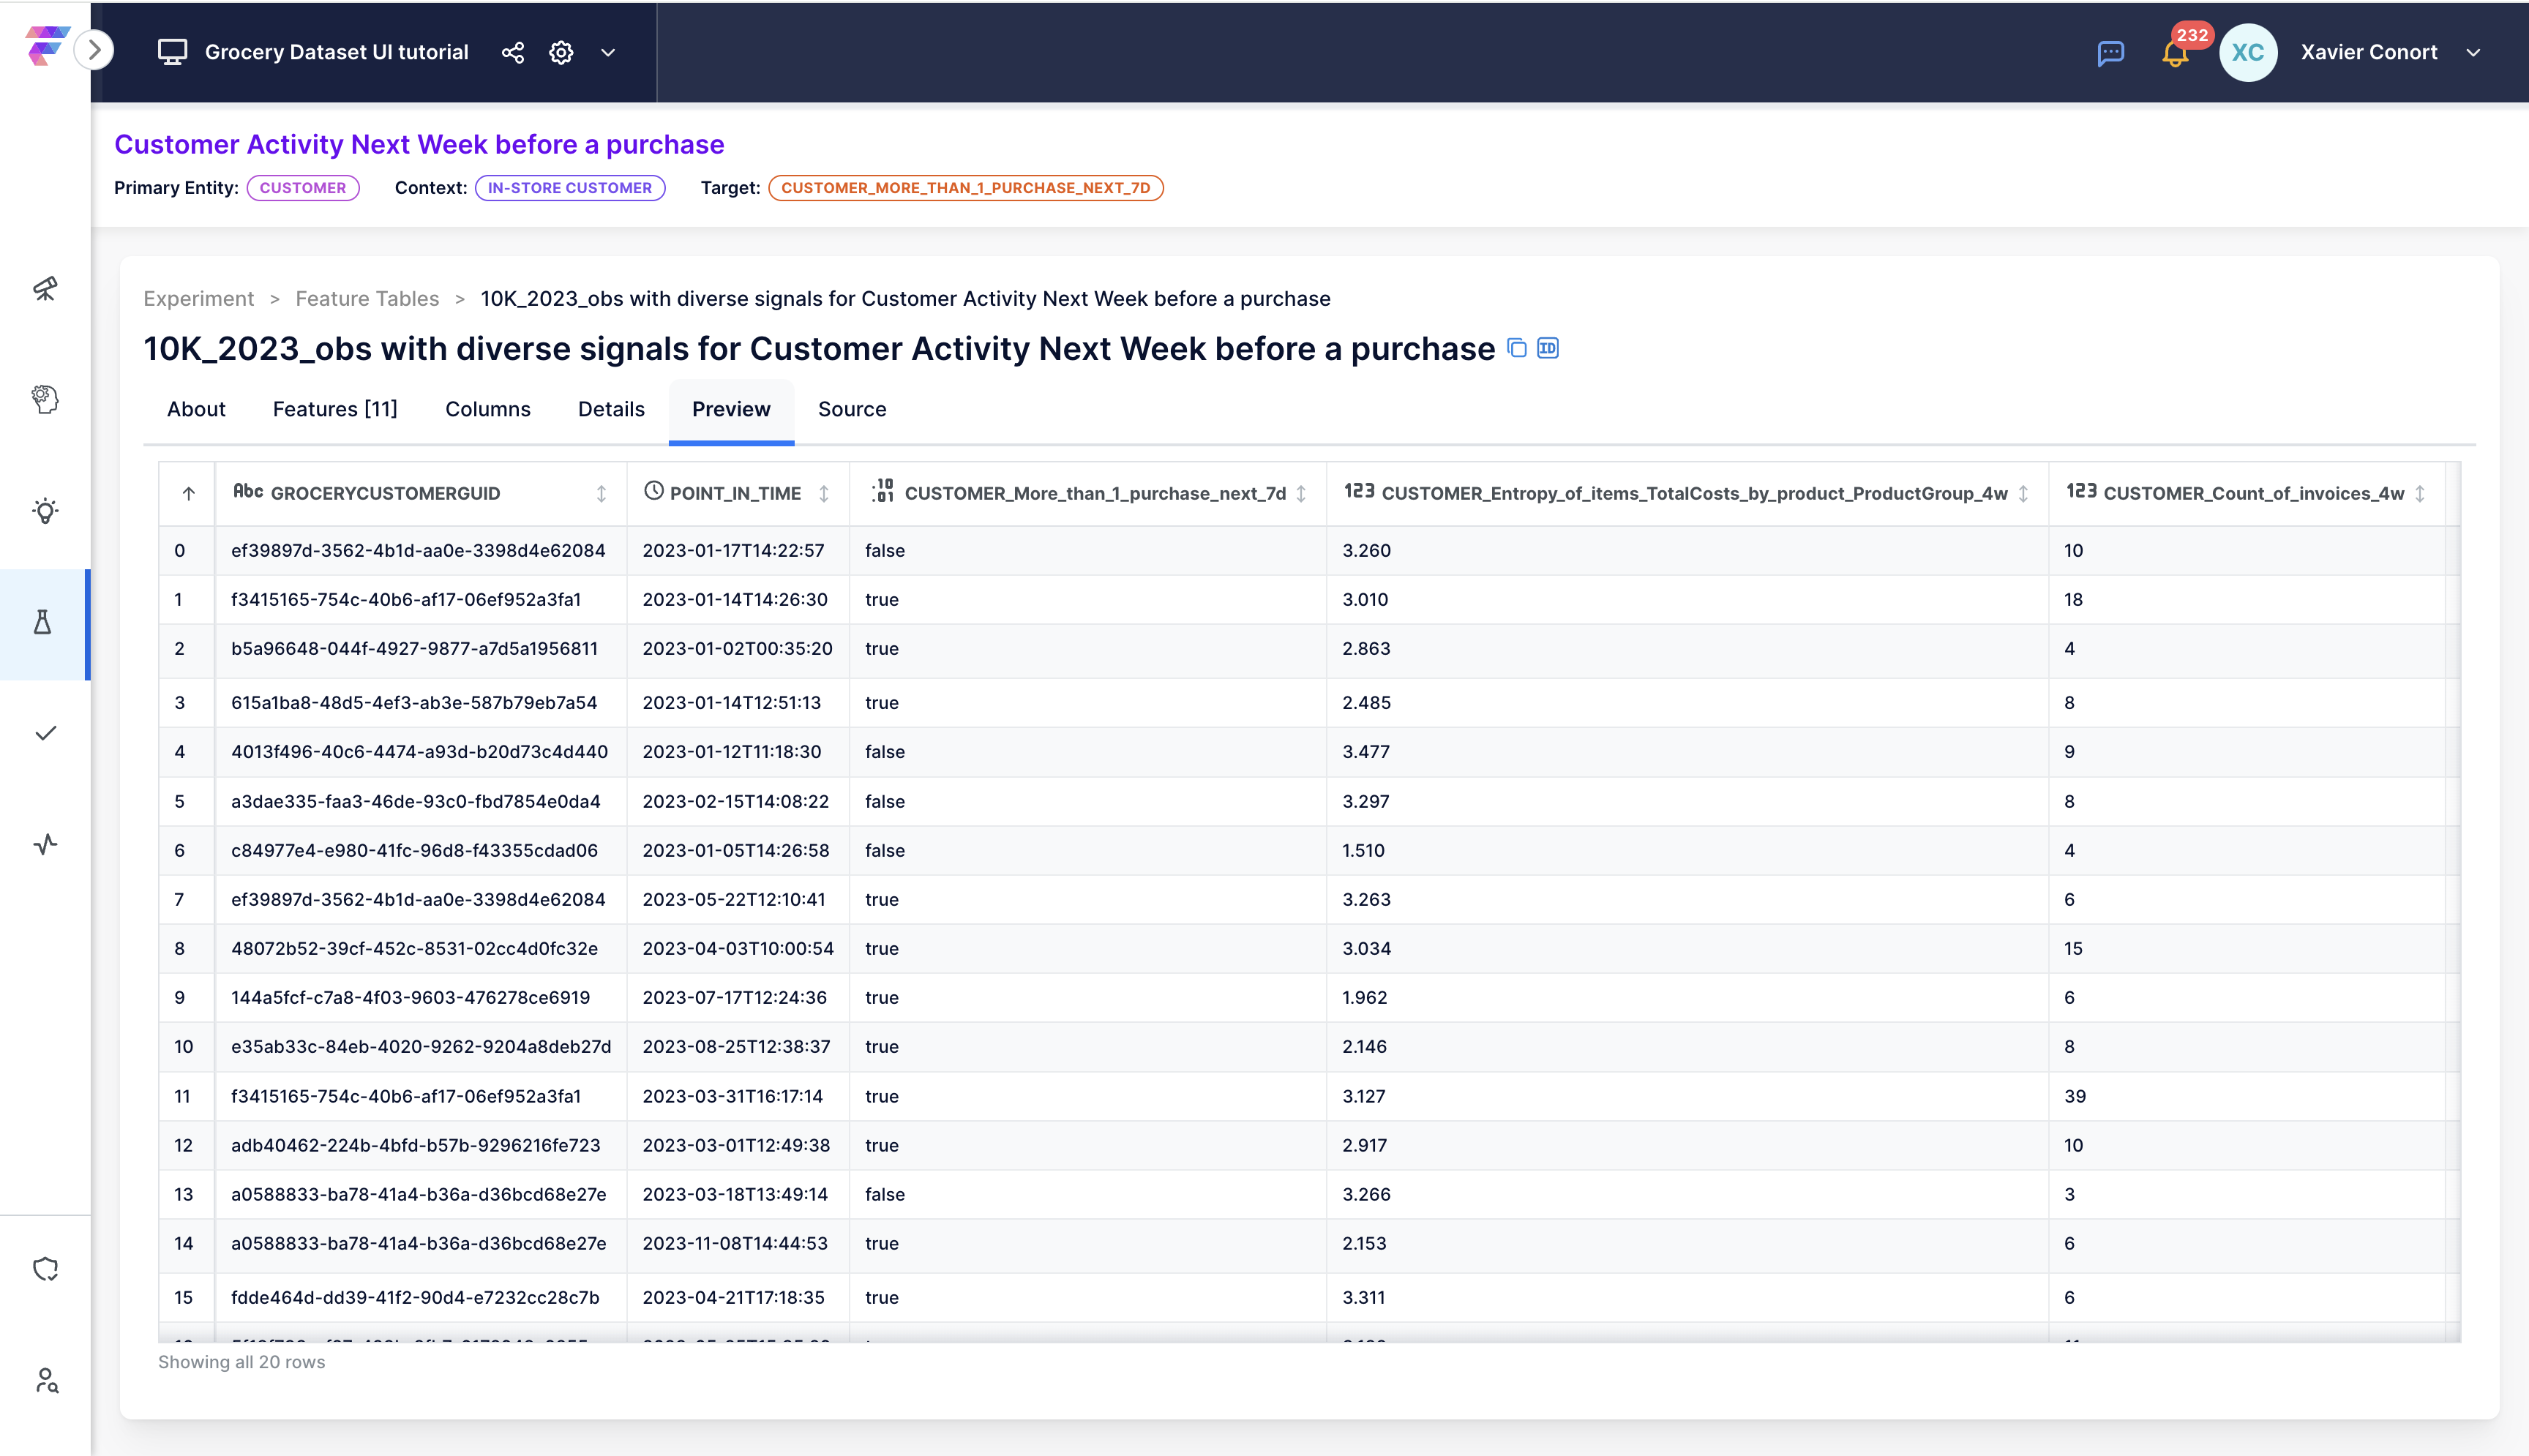Sort by GROCERYCUSTOMERGUID column arrows
Viewport: 2529px width, 1456px height.
point(601,493)
